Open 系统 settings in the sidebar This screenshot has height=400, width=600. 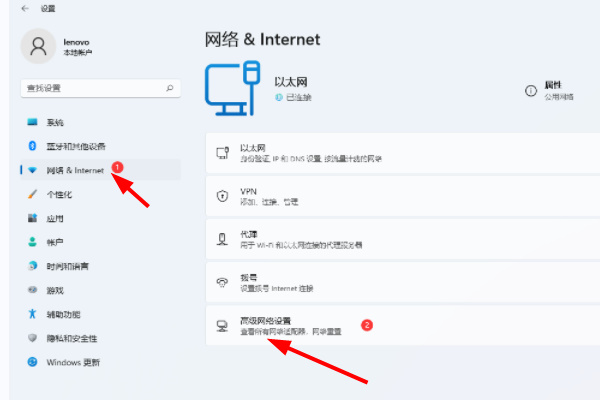click(x=55, y=122)
